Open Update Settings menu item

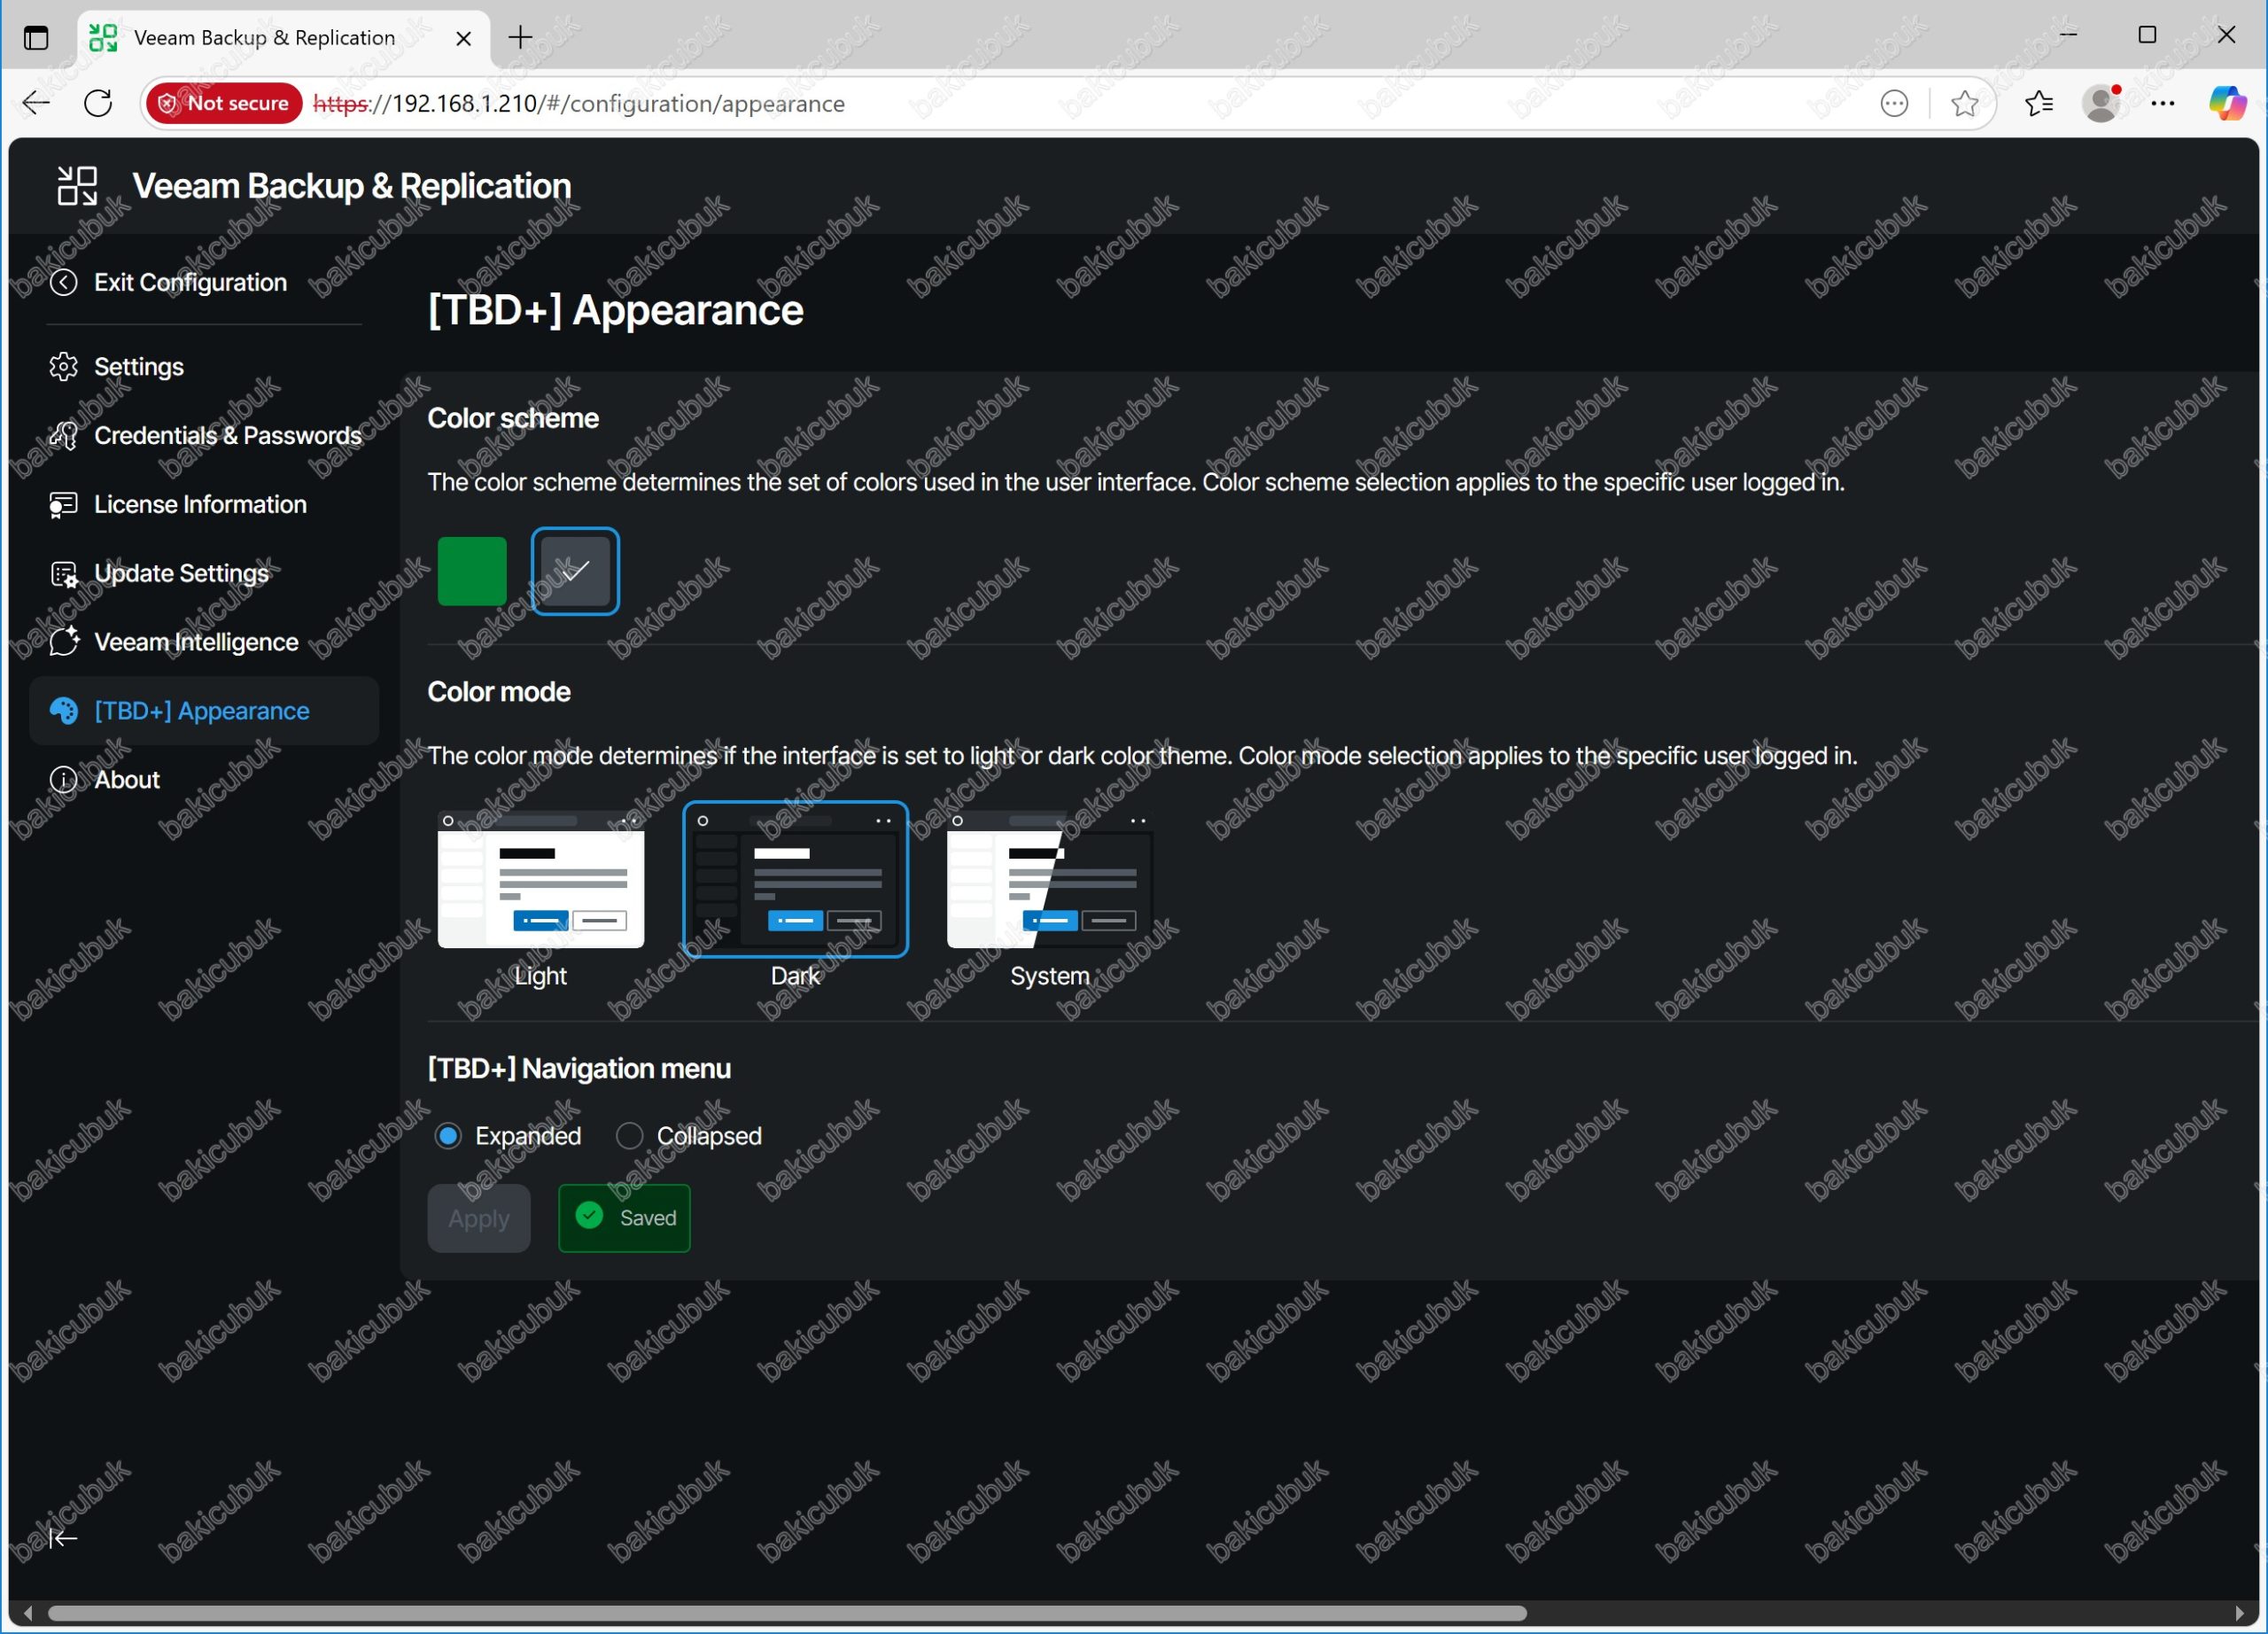pos(204,574)
